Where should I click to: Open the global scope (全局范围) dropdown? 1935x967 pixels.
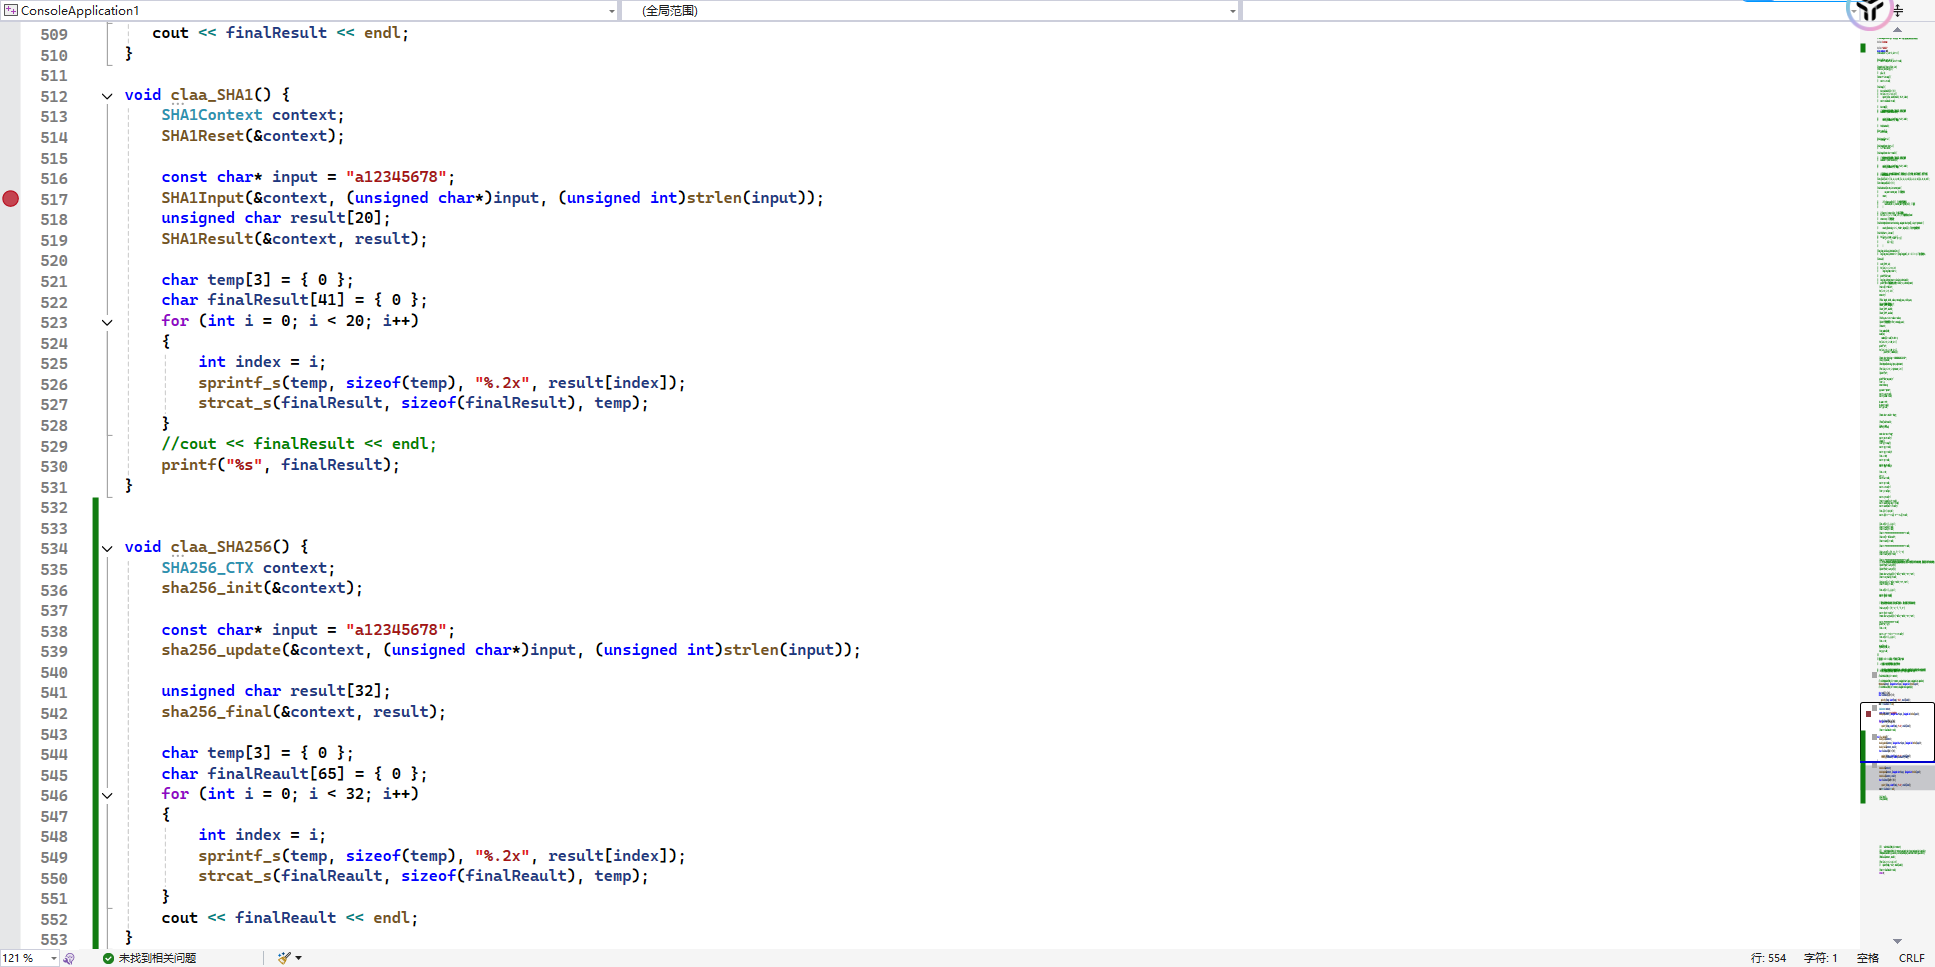(x=1232, y=11)
